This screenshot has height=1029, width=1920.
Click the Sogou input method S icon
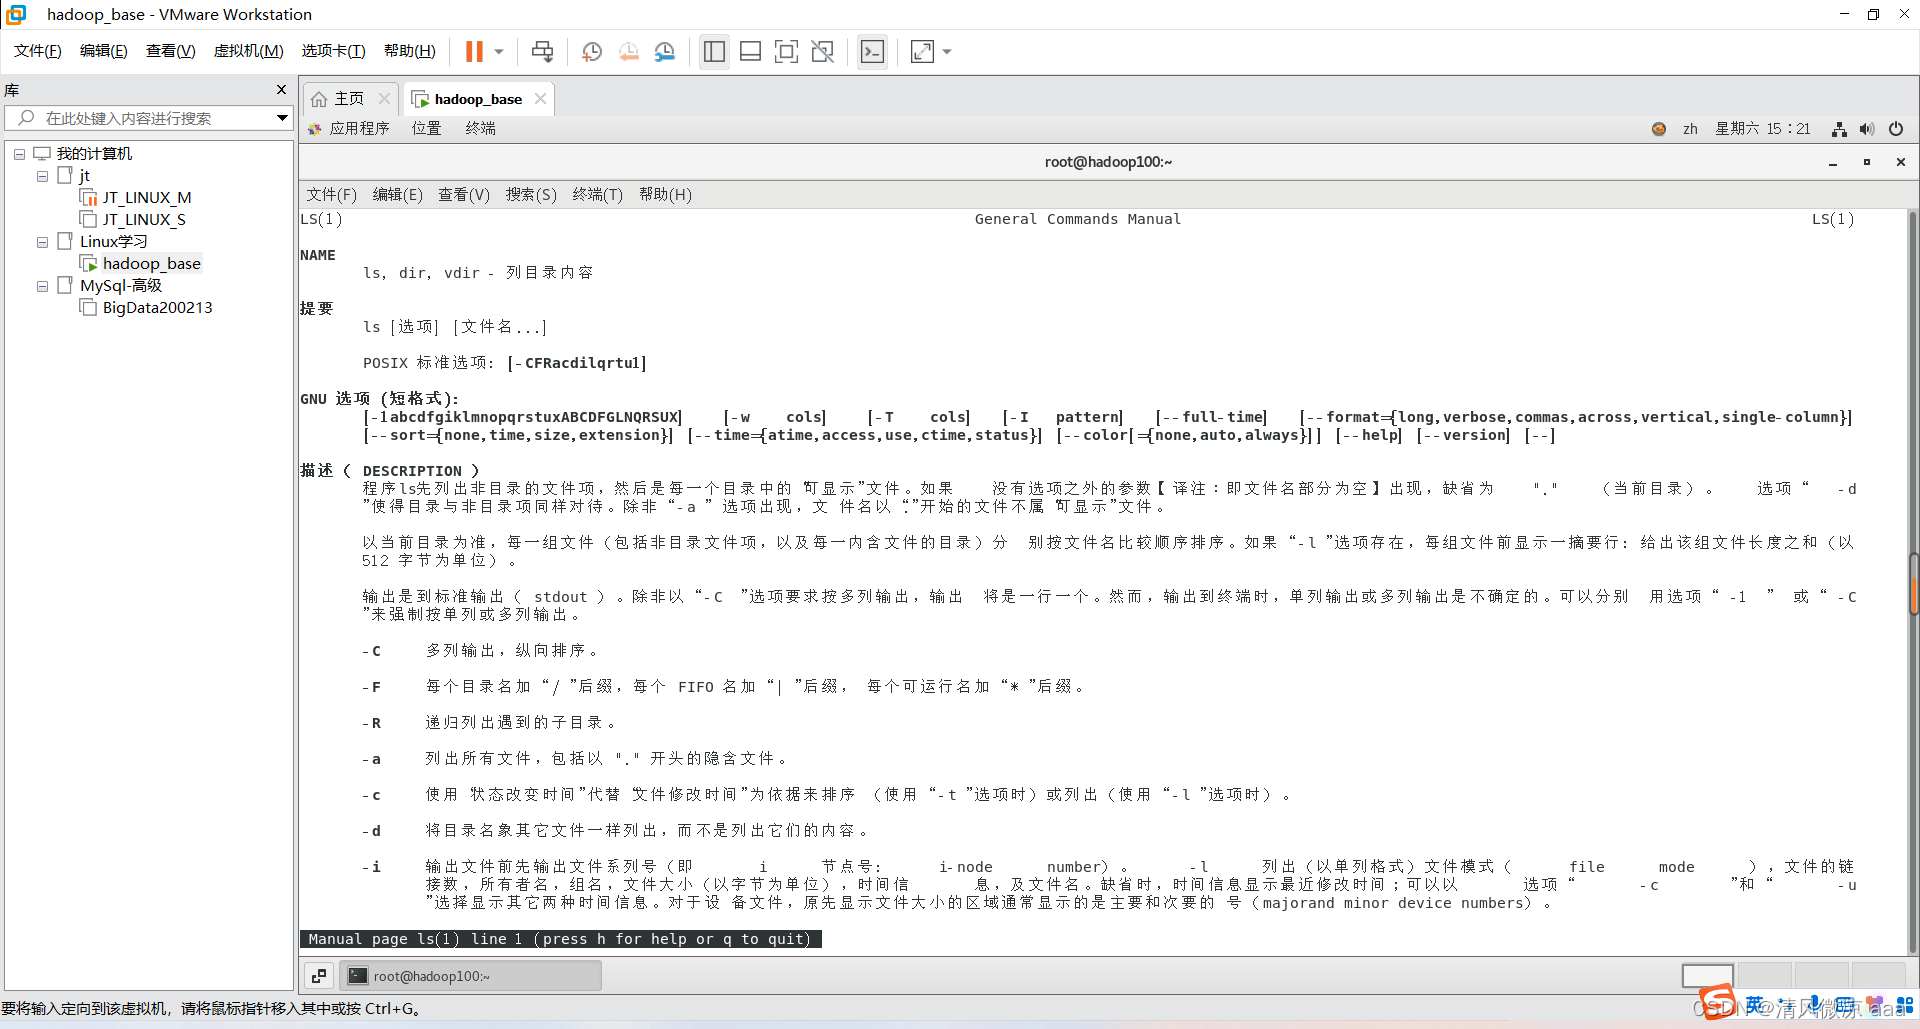(x=1718, y=1002)
